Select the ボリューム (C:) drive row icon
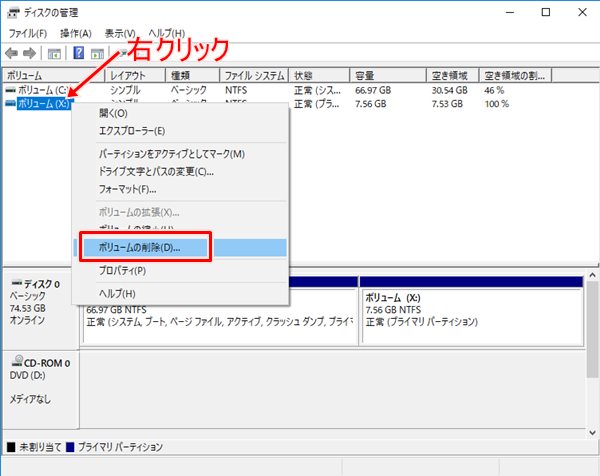This screenshot has height=476, width=600. [11, 90]
